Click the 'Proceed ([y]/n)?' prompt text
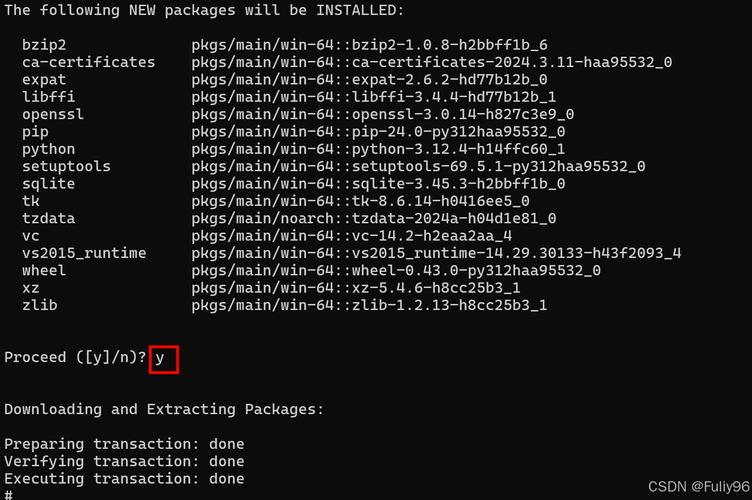 75,358
